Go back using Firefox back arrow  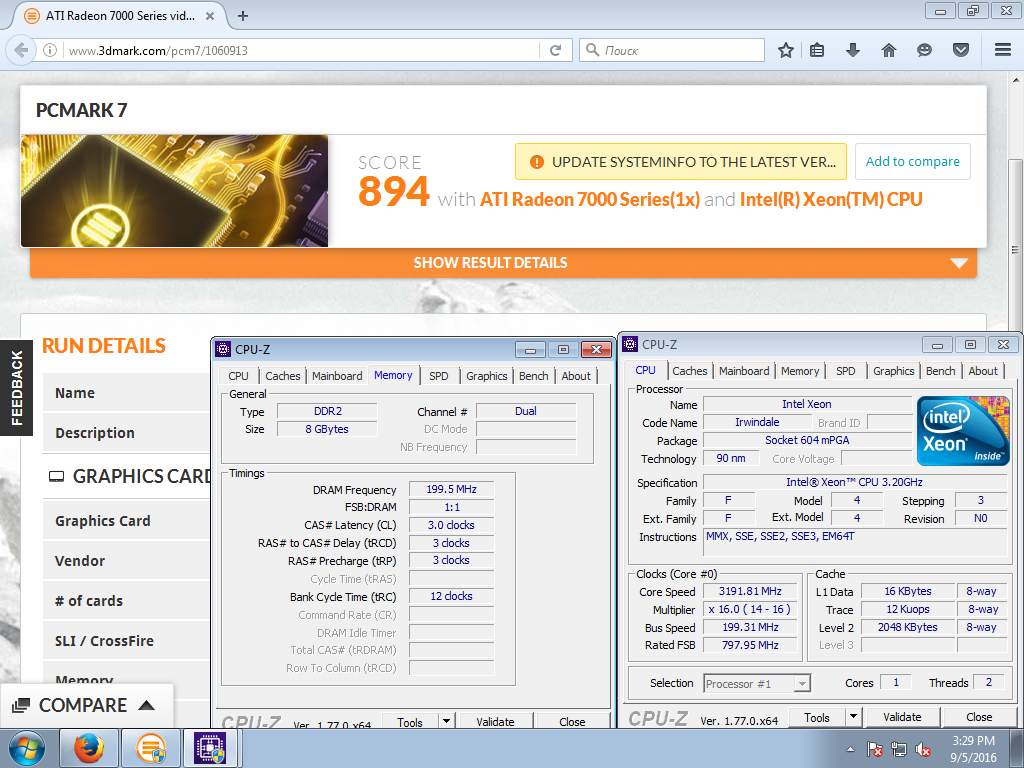[21, 50]
